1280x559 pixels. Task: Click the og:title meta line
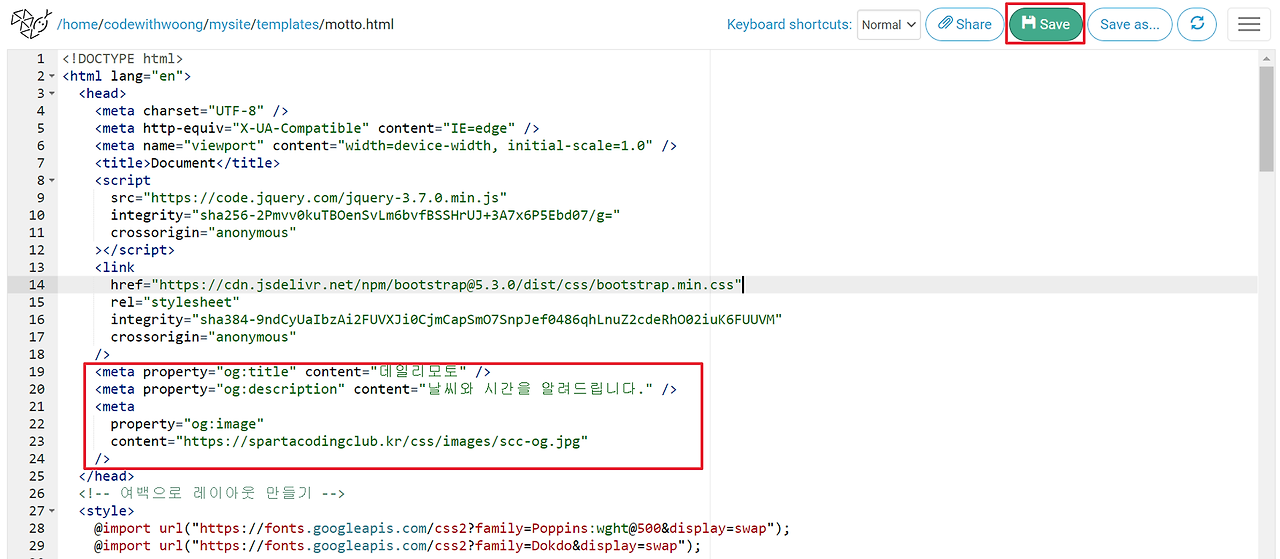tap(293, 371)
